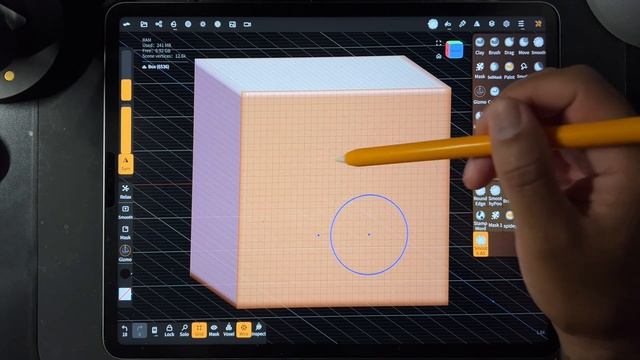This screenshot has height=360, width=640.
Task: Select the Box (6536) object label
Action: [156, 67]
